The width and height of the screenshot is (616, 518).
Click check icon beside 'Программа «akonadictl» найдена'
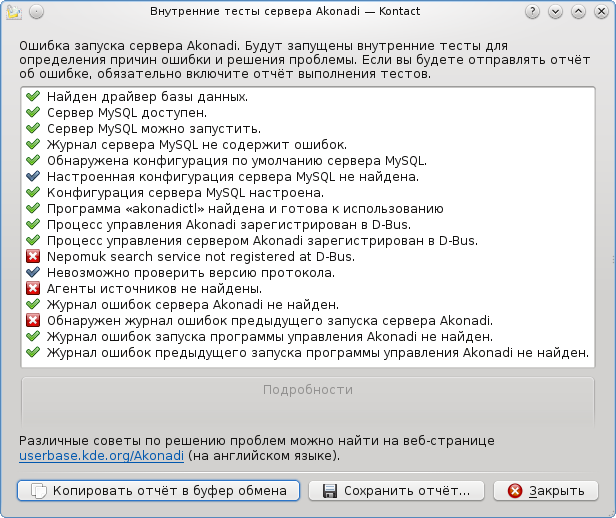tap(33, 208)
